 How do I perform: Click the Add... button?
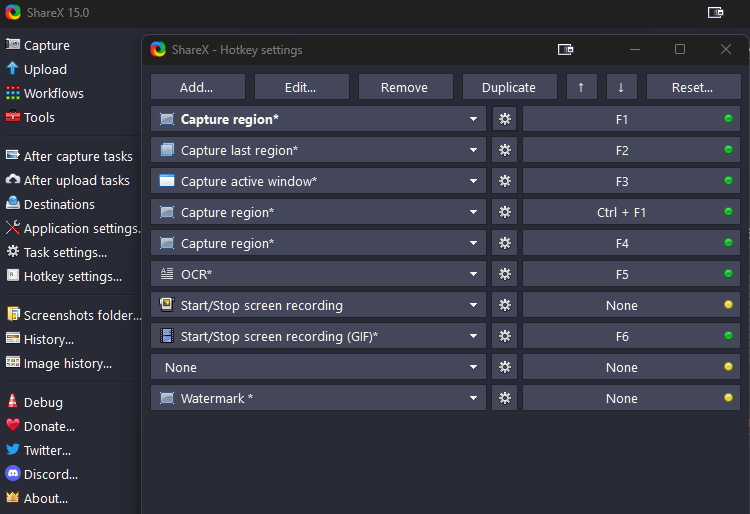(x=198, y=87)
